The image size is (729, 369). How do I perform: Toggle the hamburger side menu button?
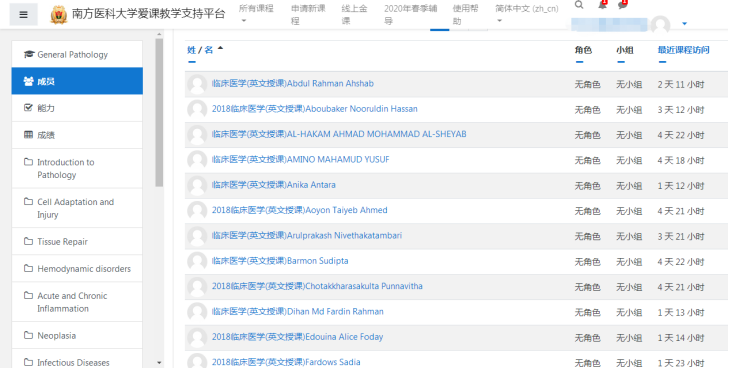(x=24, y=14)
